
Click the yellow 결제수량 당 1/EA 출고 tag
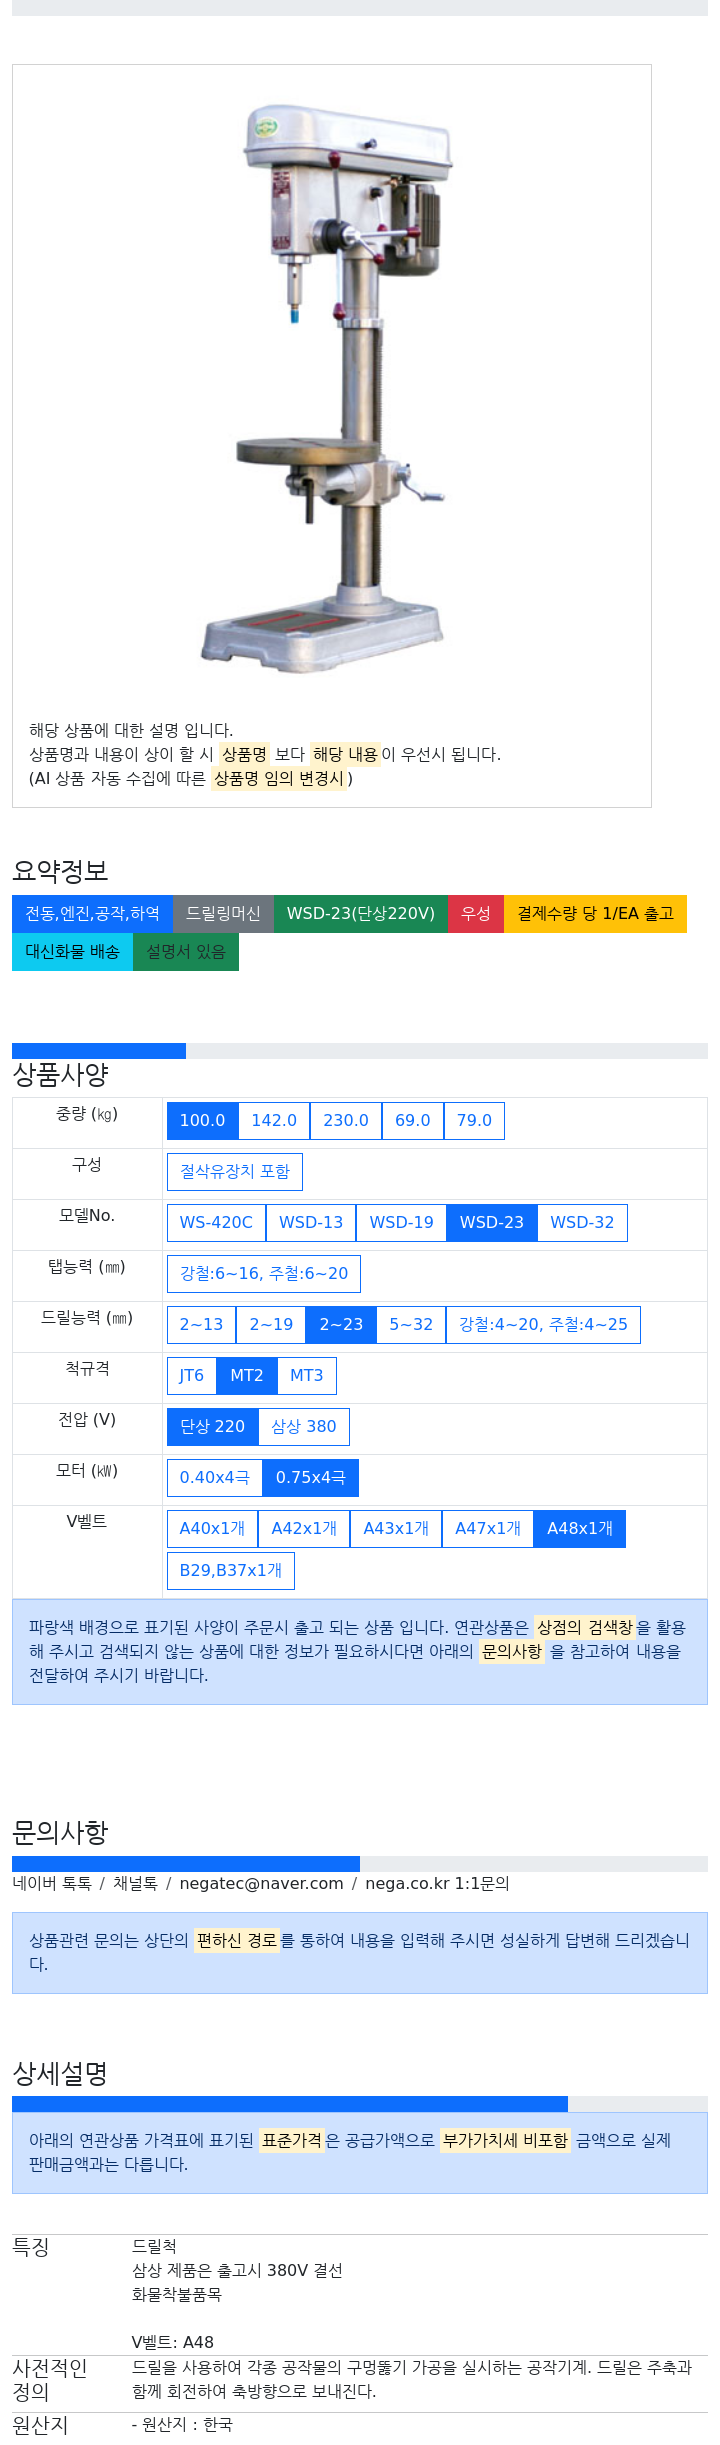pyautogui.click(x=595, y=913)
